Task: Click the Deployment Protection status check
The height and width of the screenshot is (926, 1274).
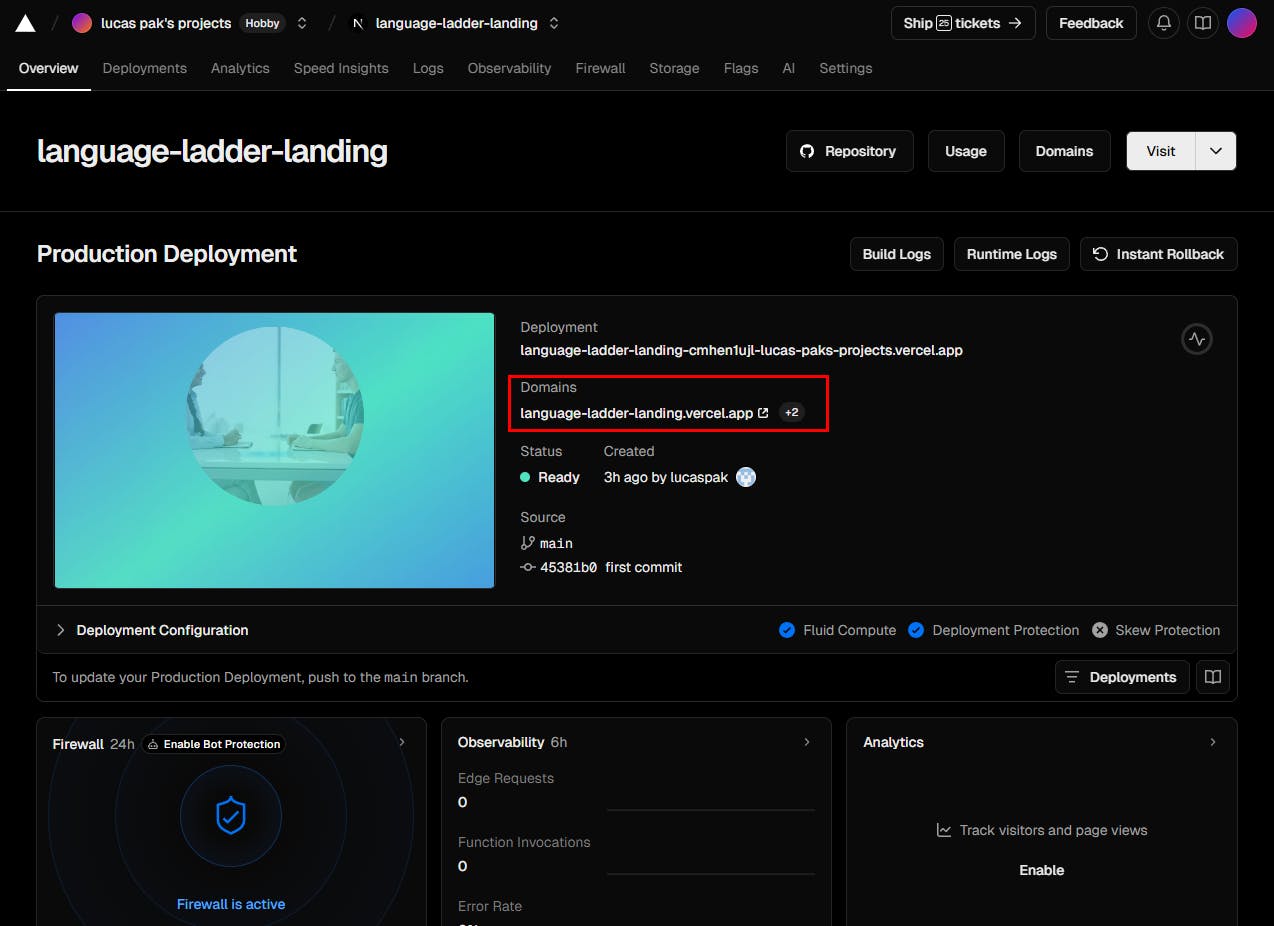Action: [x=993, y=630]
